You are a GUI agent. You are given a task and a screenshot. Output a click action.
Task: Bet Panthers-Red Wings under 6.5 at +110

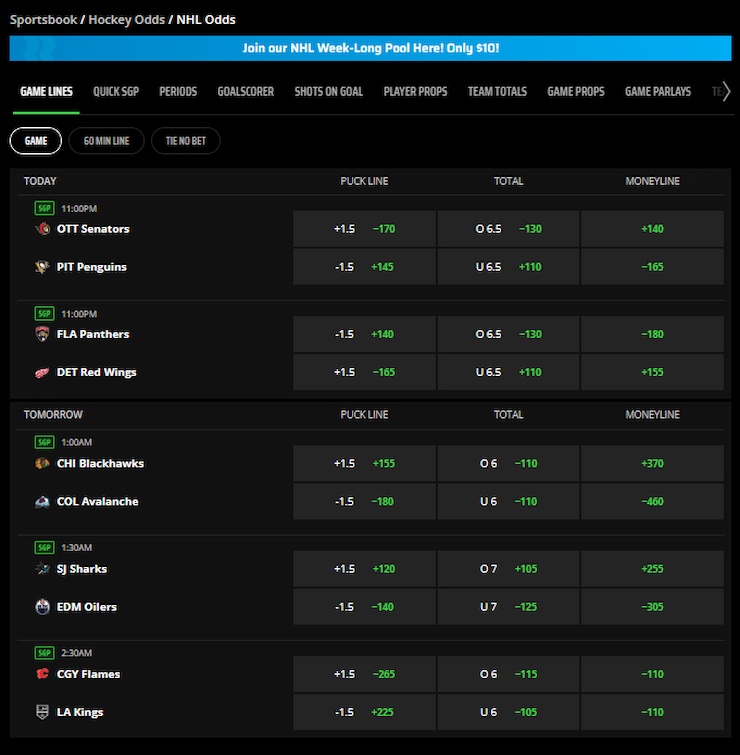pyautogui.click(x=508, y=372)
